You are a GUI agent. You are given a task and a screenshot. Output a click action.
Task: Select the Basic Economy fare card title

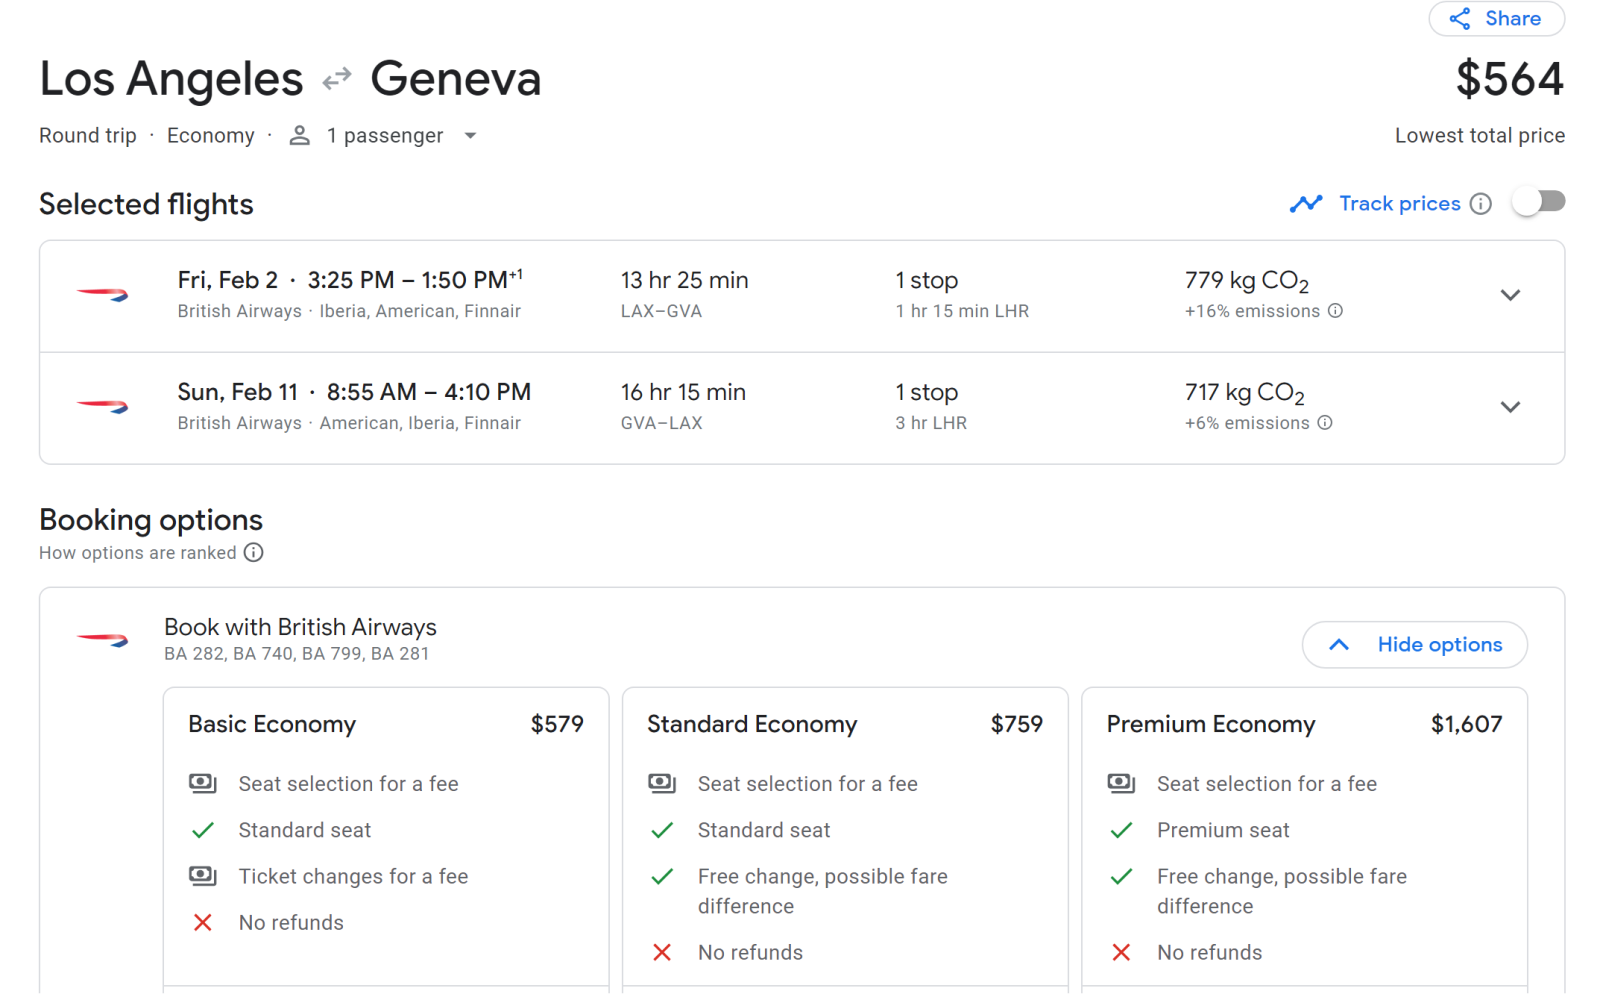tap(272, 724)
